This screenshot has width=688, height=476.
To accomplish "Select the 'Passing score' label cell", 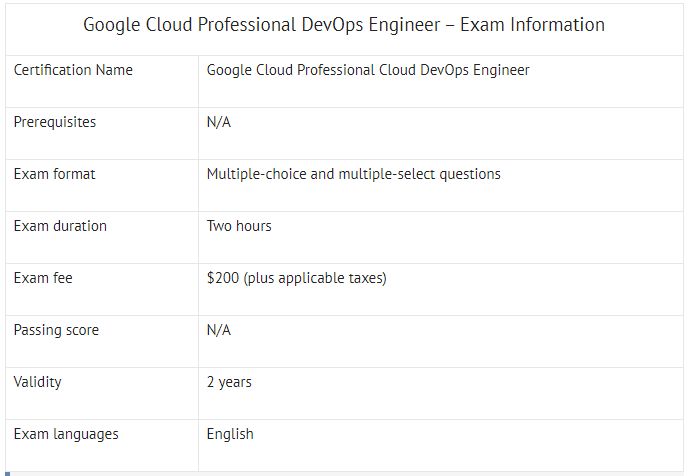I will [x=56, y=330].
